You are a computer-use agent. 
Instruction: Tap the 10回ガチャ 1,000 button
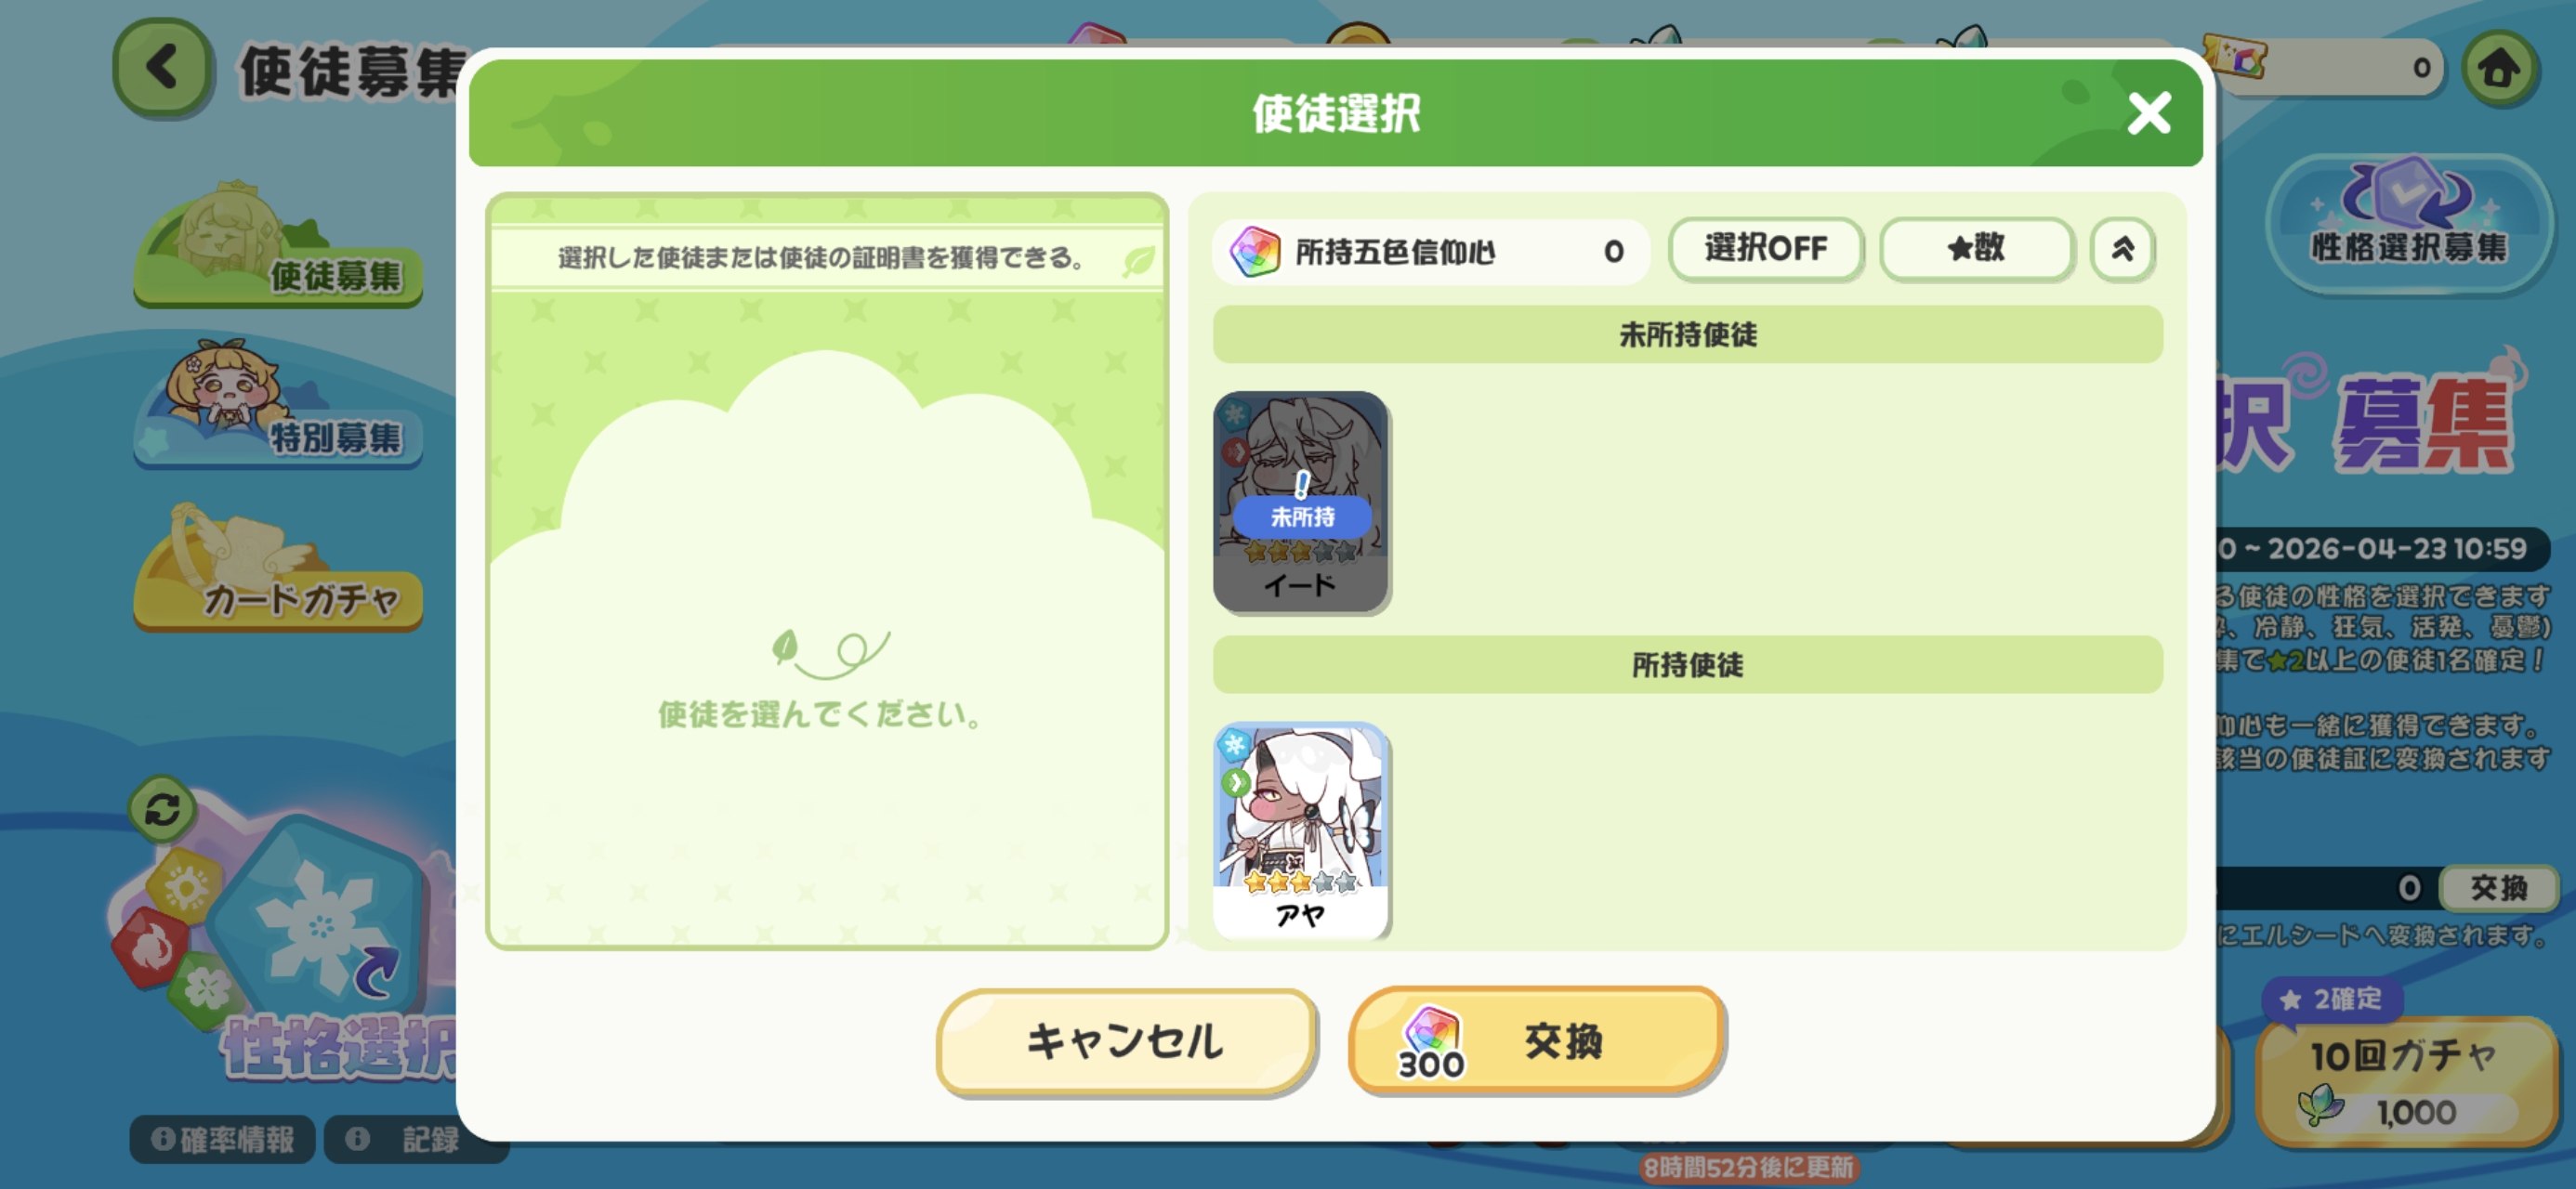[x=2406, y=1082]
